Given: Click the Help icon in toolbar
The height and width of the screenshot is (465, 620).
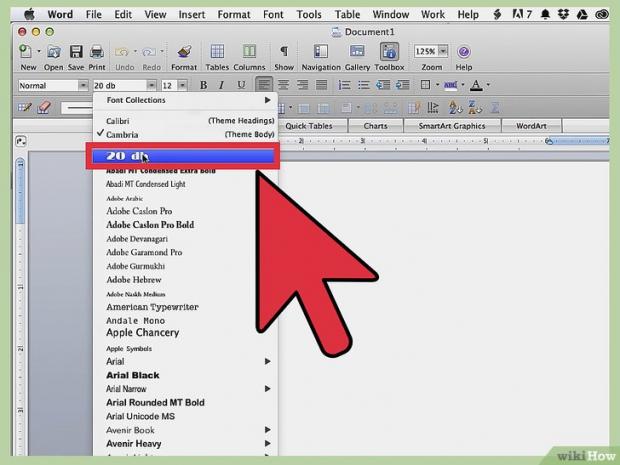Looking at the screenshot, I should click(x=463, y=52).
